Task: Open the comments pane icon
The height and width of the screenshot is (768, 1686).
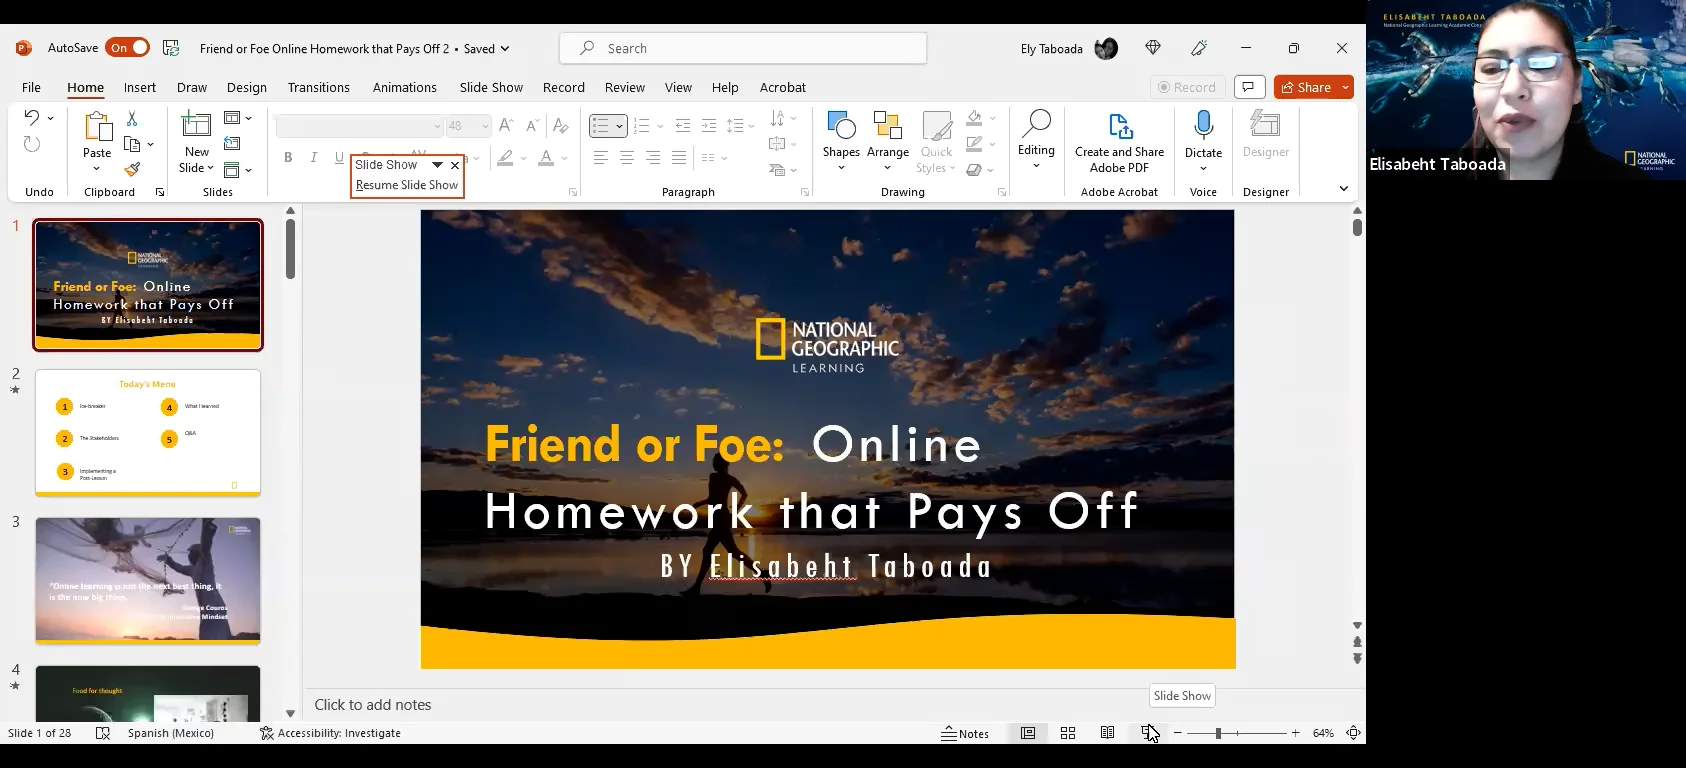Action: click(x=1249, y=87)
